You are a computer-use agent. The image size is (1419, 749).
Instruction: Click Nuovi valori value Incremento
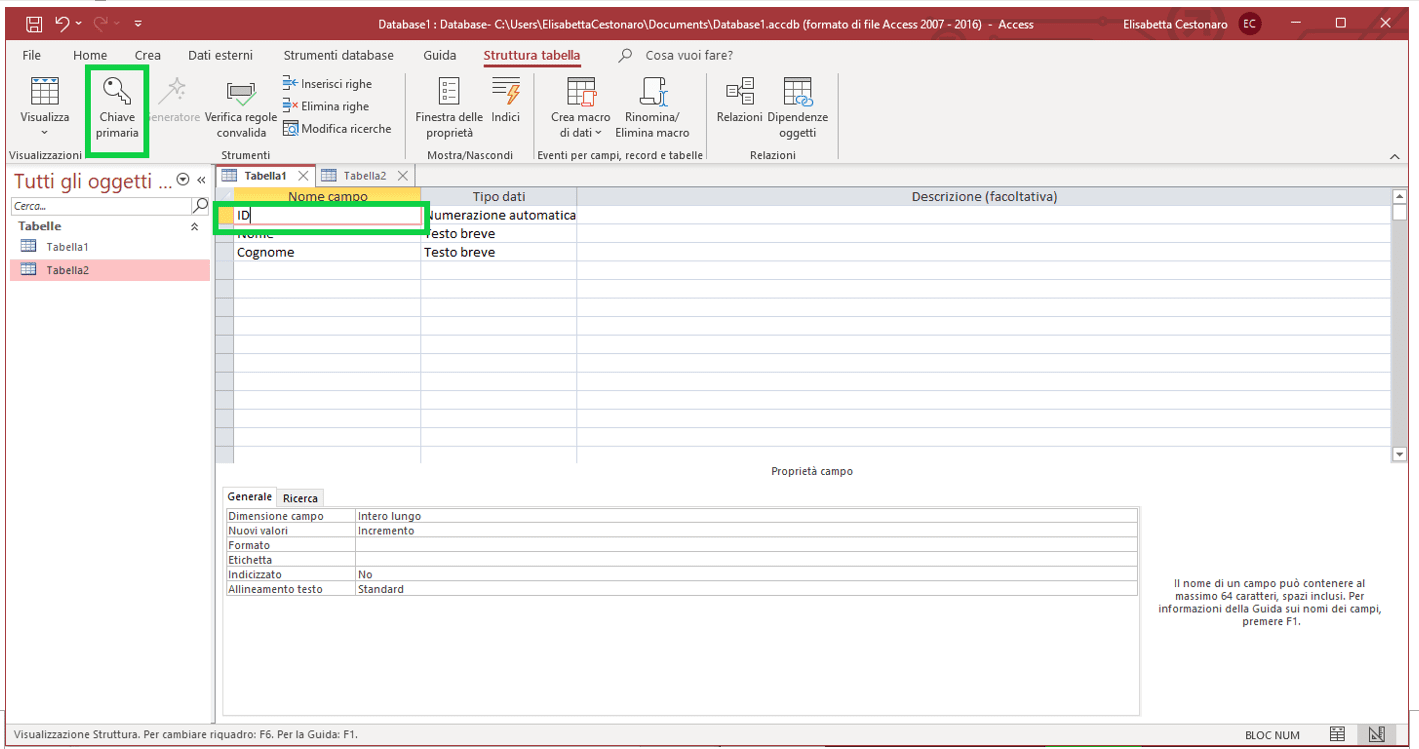pos(746,531)
